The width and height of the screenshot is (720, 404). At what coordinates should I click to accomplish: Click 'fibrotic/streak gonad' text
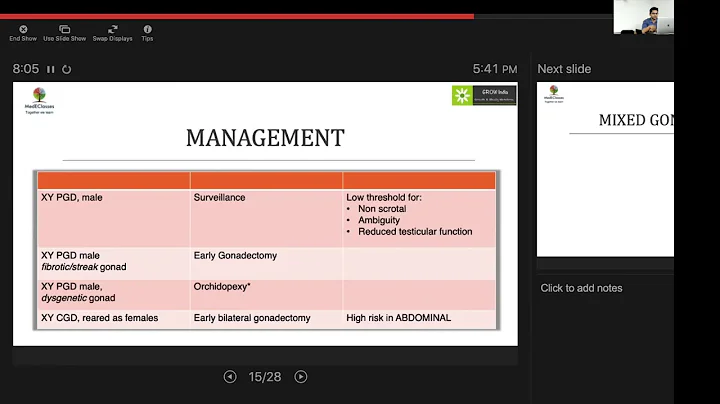[x=84, y=267]
